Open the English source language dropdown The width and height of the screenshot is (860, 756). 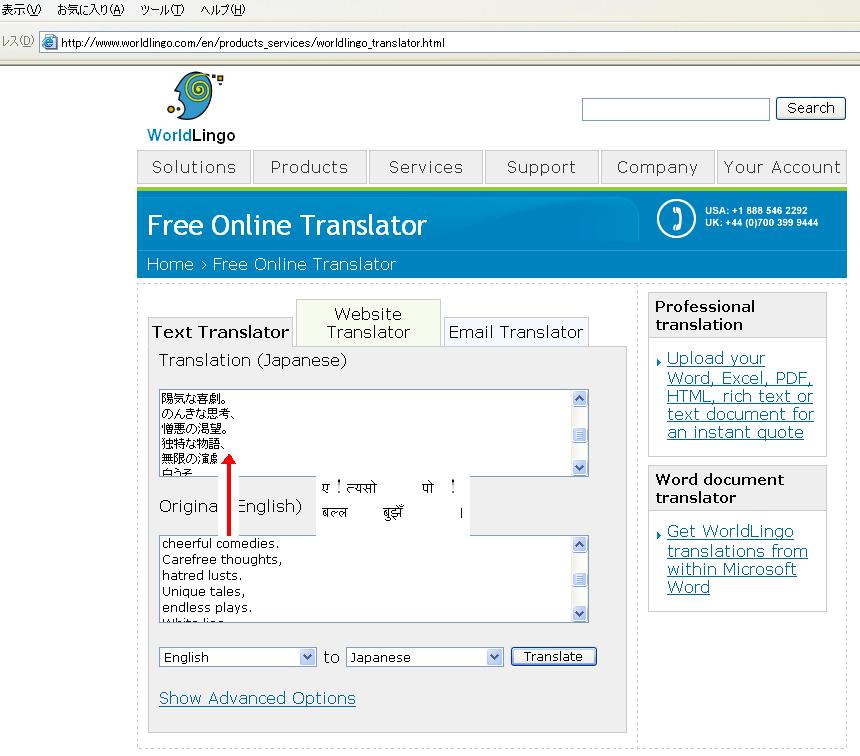tap(238, 657)
